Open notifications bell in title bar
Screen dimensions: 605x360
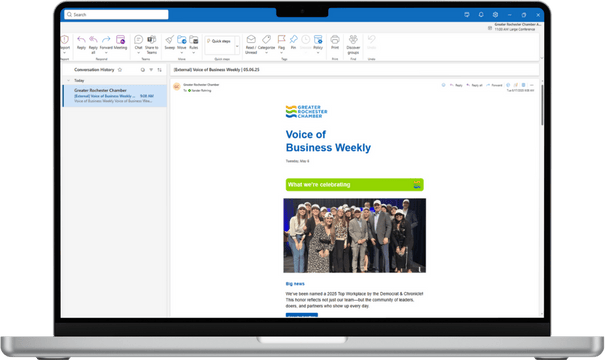pos(481,15)
